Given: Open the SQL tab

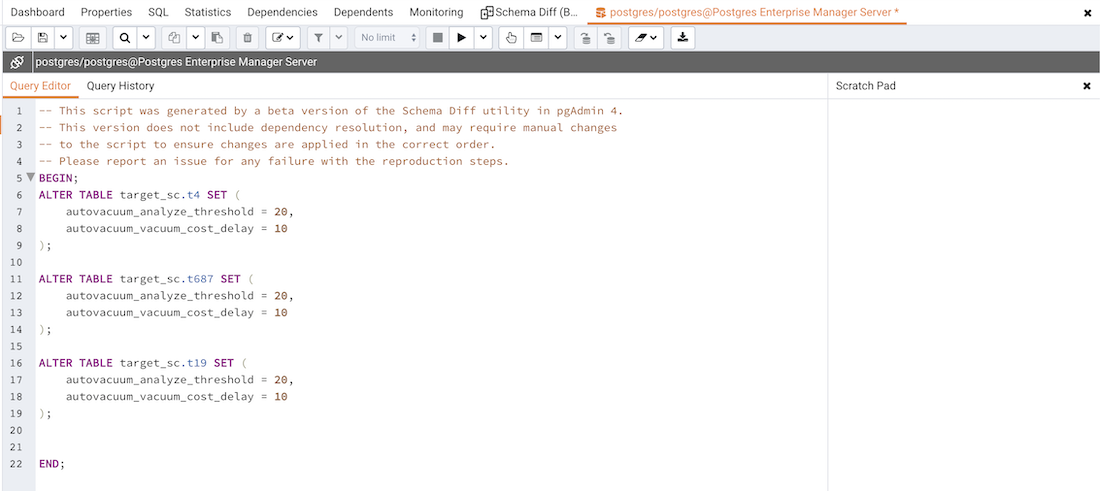Looking at the screenshot, I should [158, 12].
